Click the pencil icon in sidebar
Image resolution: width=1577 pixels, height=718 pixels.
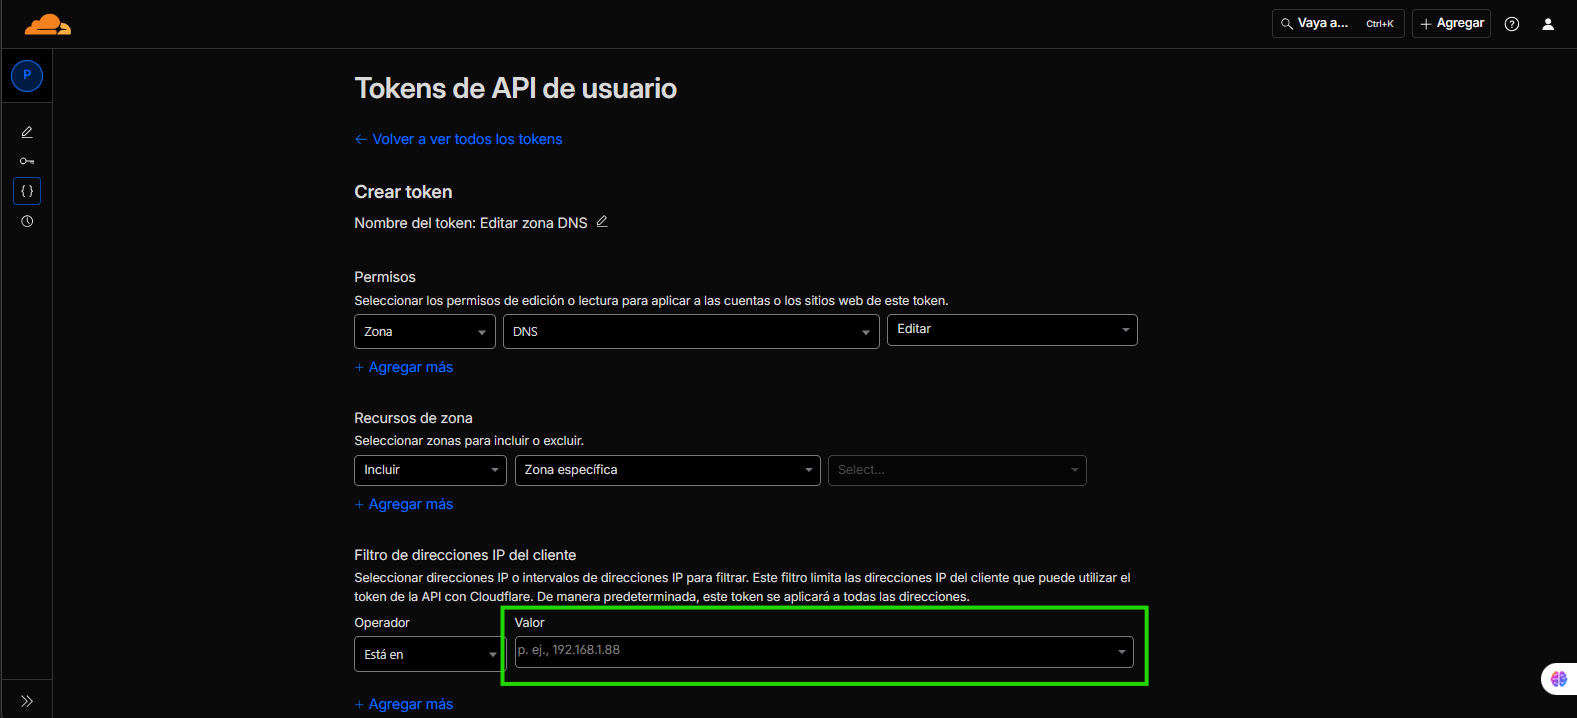coord(27,132)
